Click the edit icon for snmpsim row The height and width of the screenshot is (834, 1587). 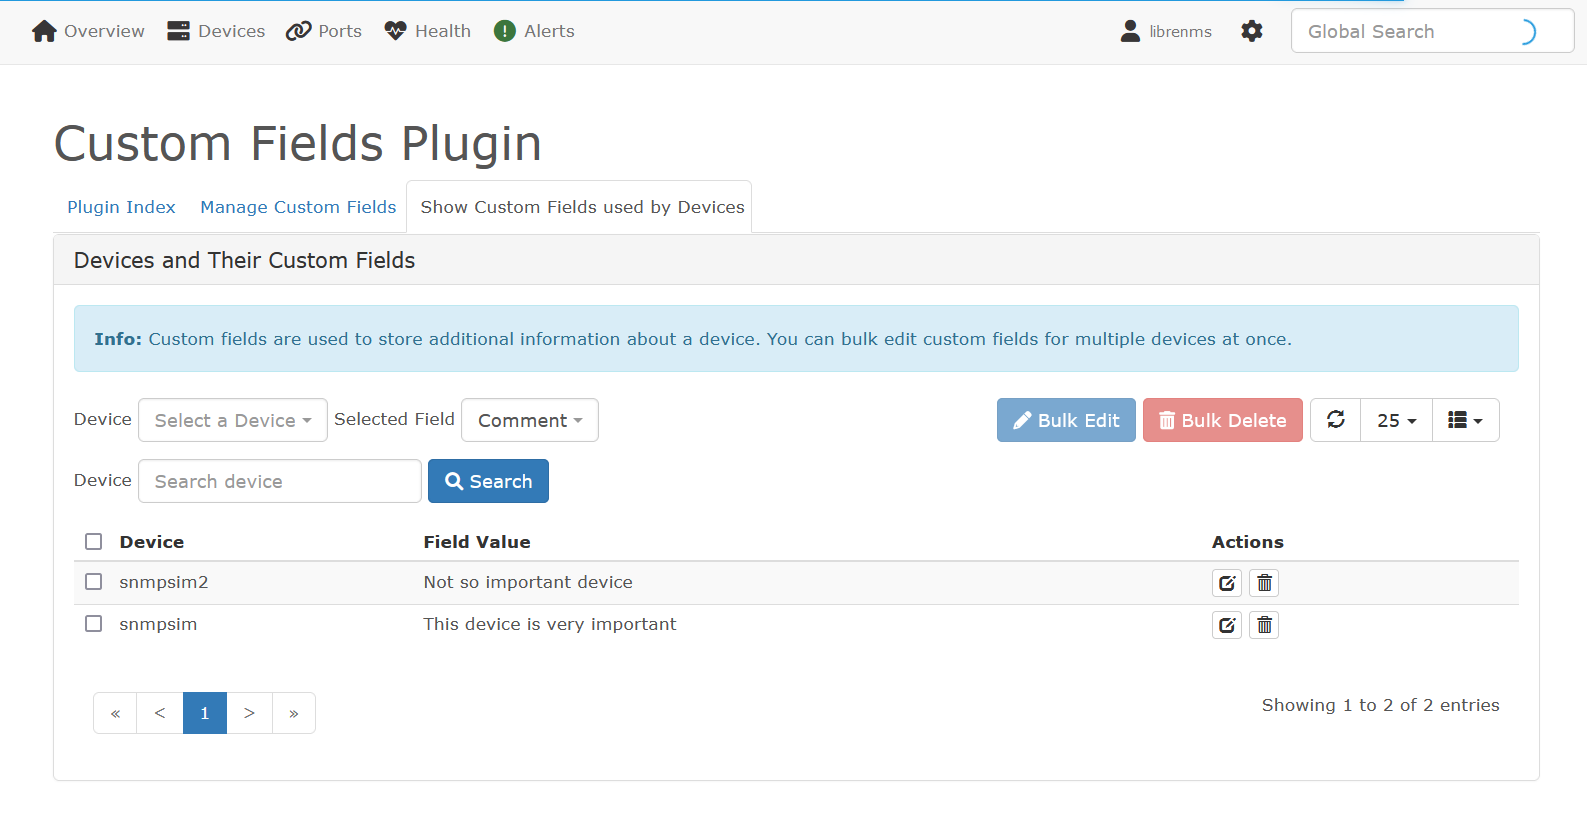point(1226,625)
